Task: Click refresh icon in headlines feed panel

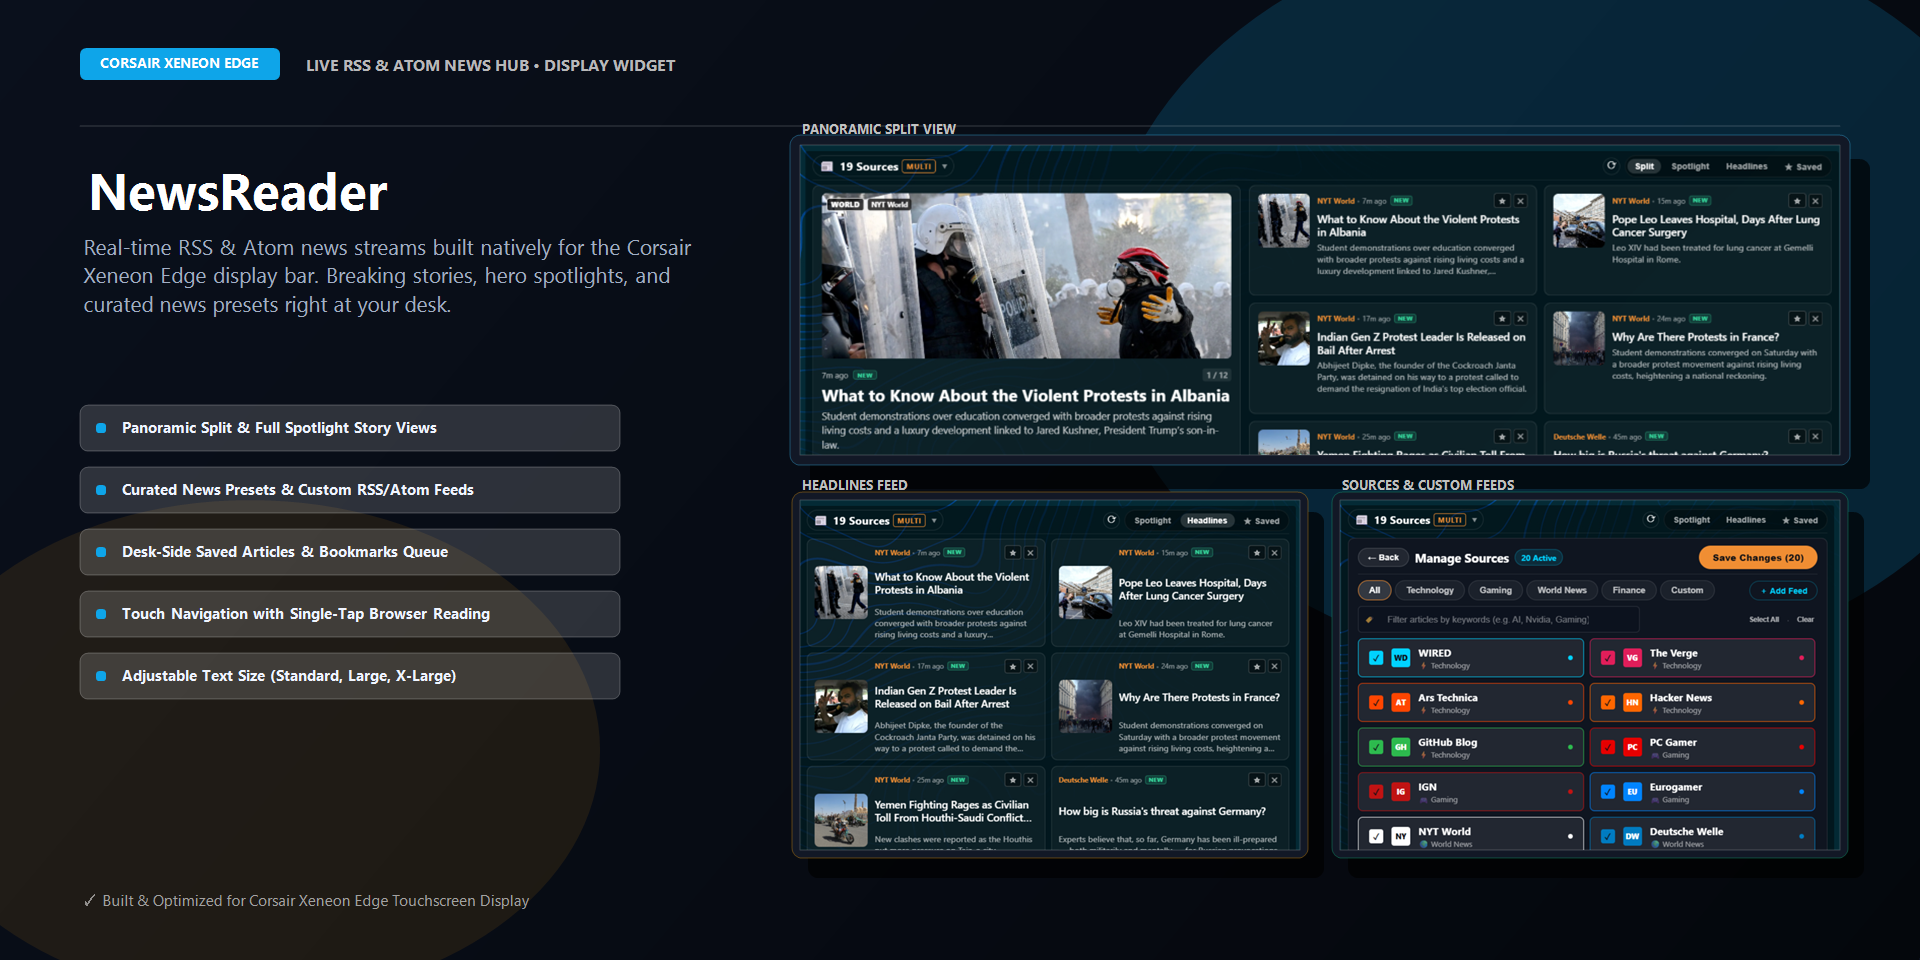Action: [1111, 520]
